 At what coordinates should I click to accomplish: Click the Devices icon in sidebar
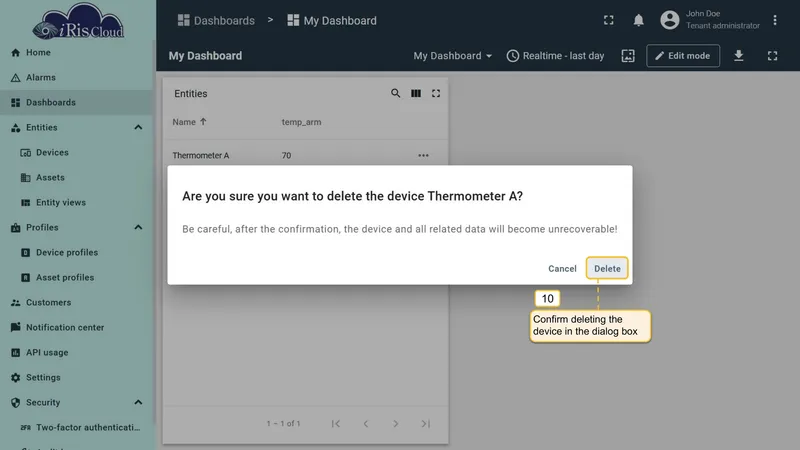[x=26, y=153]
